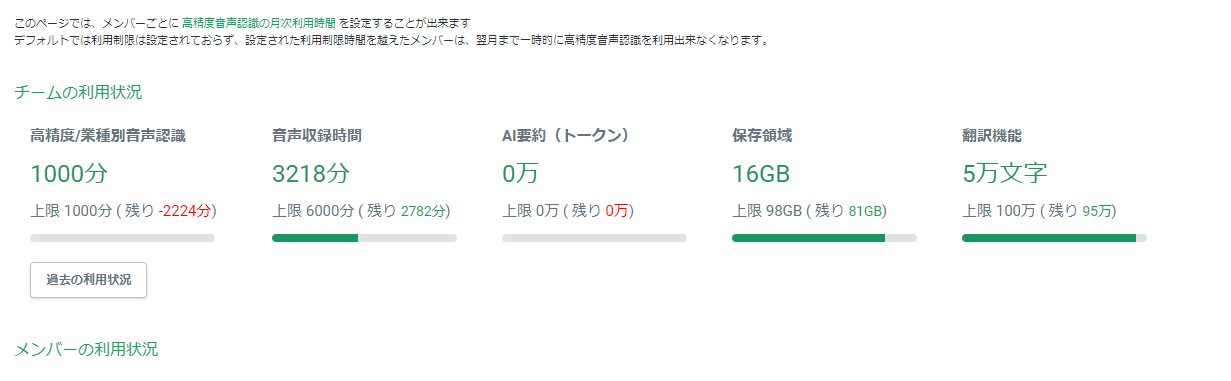Click the 5万文字 translation value

click(x=1005, y=174)
